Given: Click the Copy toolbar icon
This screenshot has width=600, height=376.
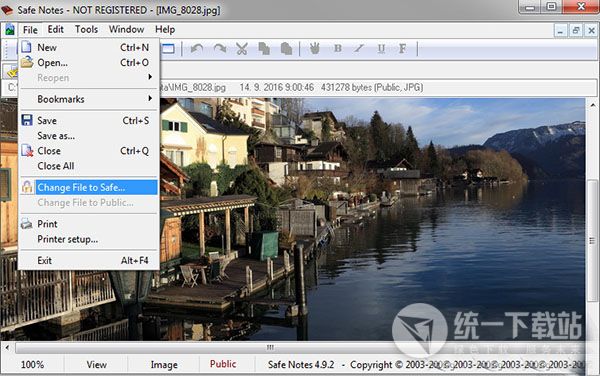Looking at the screenshot, I should click(264, 49).
